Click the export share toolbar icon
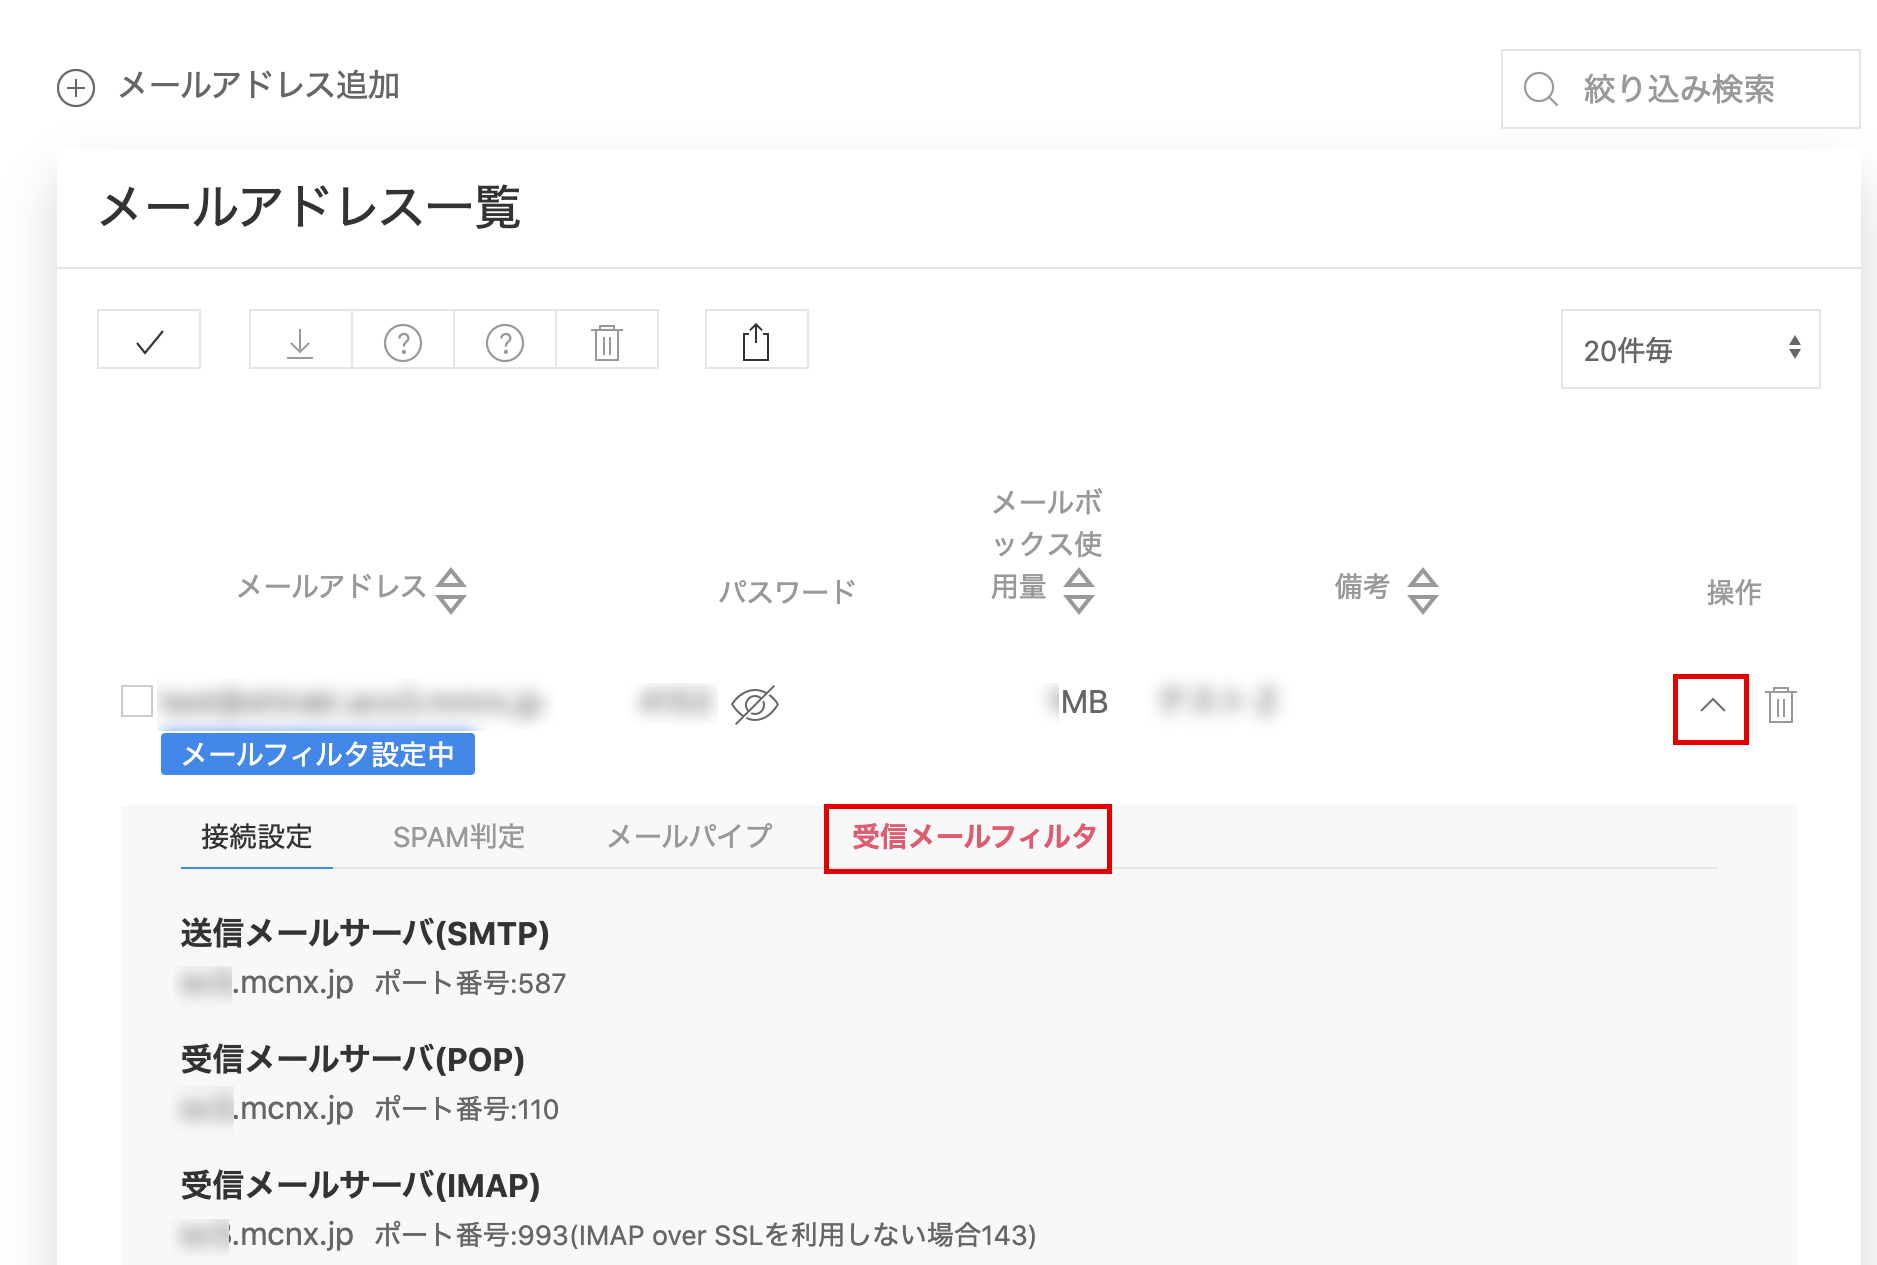Screen dimensions: 1877x1265 (757, 340)
